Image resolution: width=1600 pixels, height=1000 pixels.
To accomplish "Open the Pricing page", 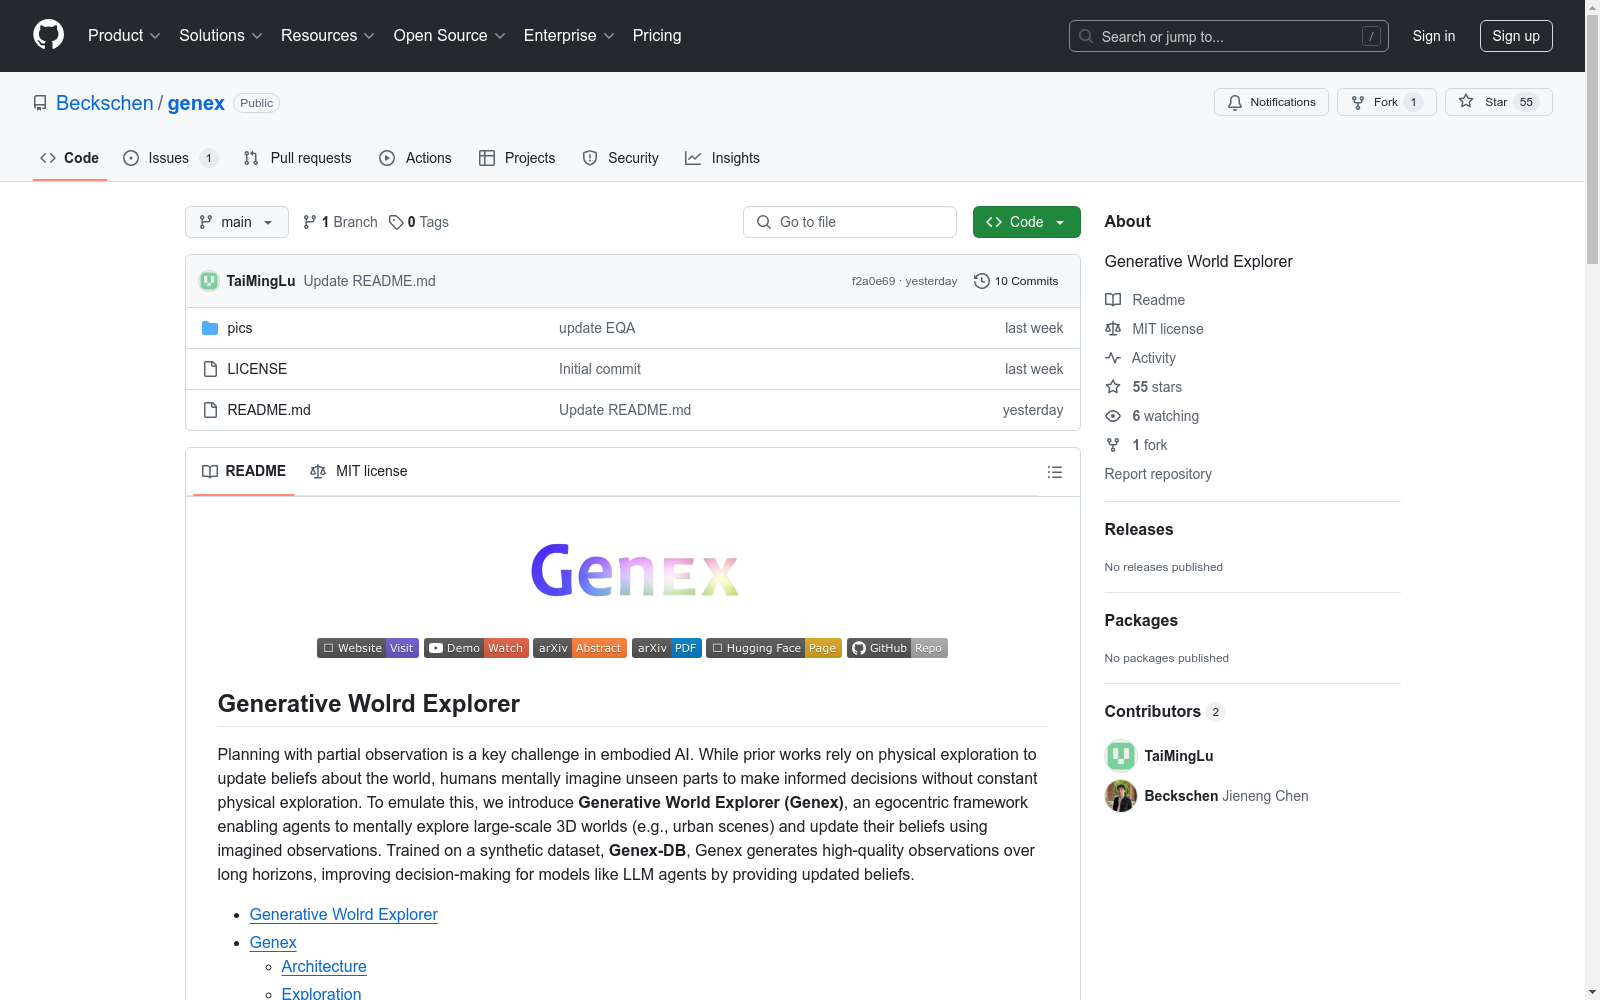I will pos(657,35).
